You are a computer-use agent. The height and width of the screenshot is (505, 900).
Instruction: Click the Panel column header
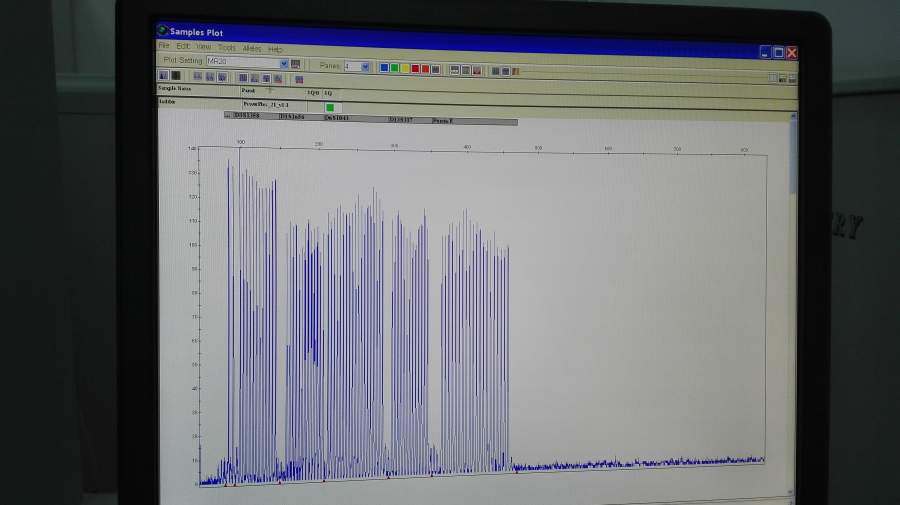pos(248,91)
